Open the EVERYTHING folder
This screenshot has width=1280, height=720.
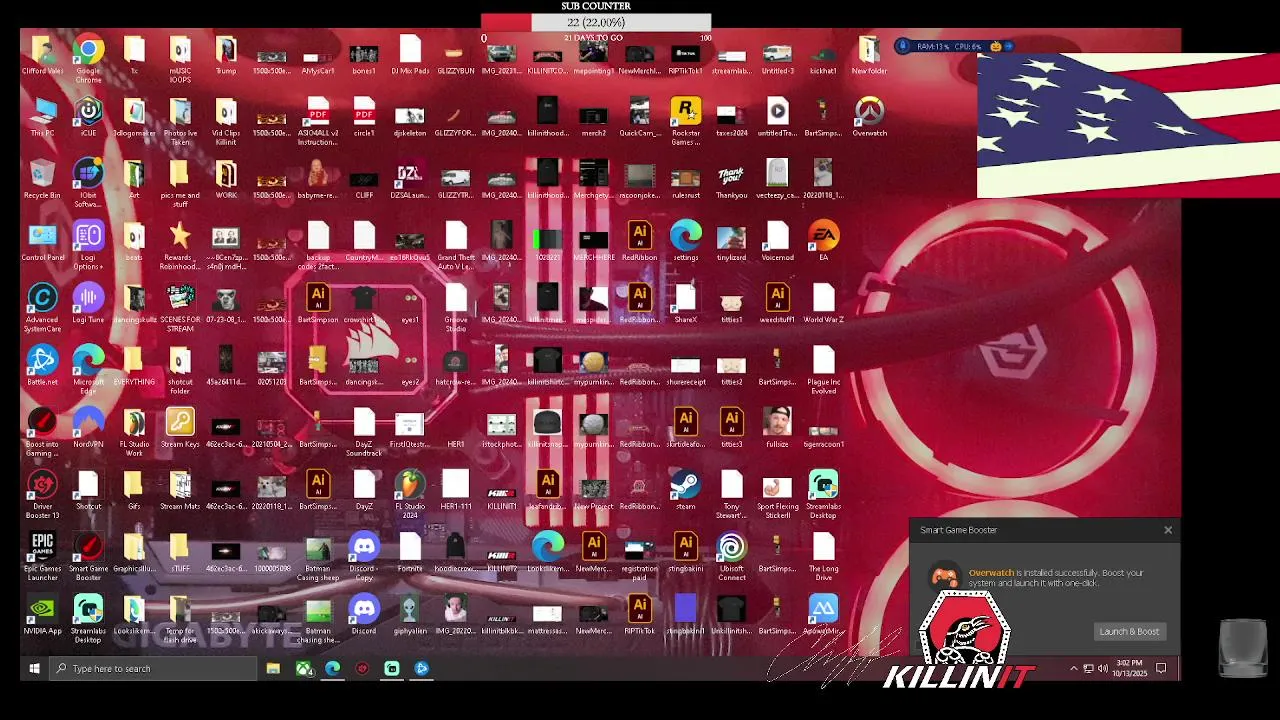[134, 365]
